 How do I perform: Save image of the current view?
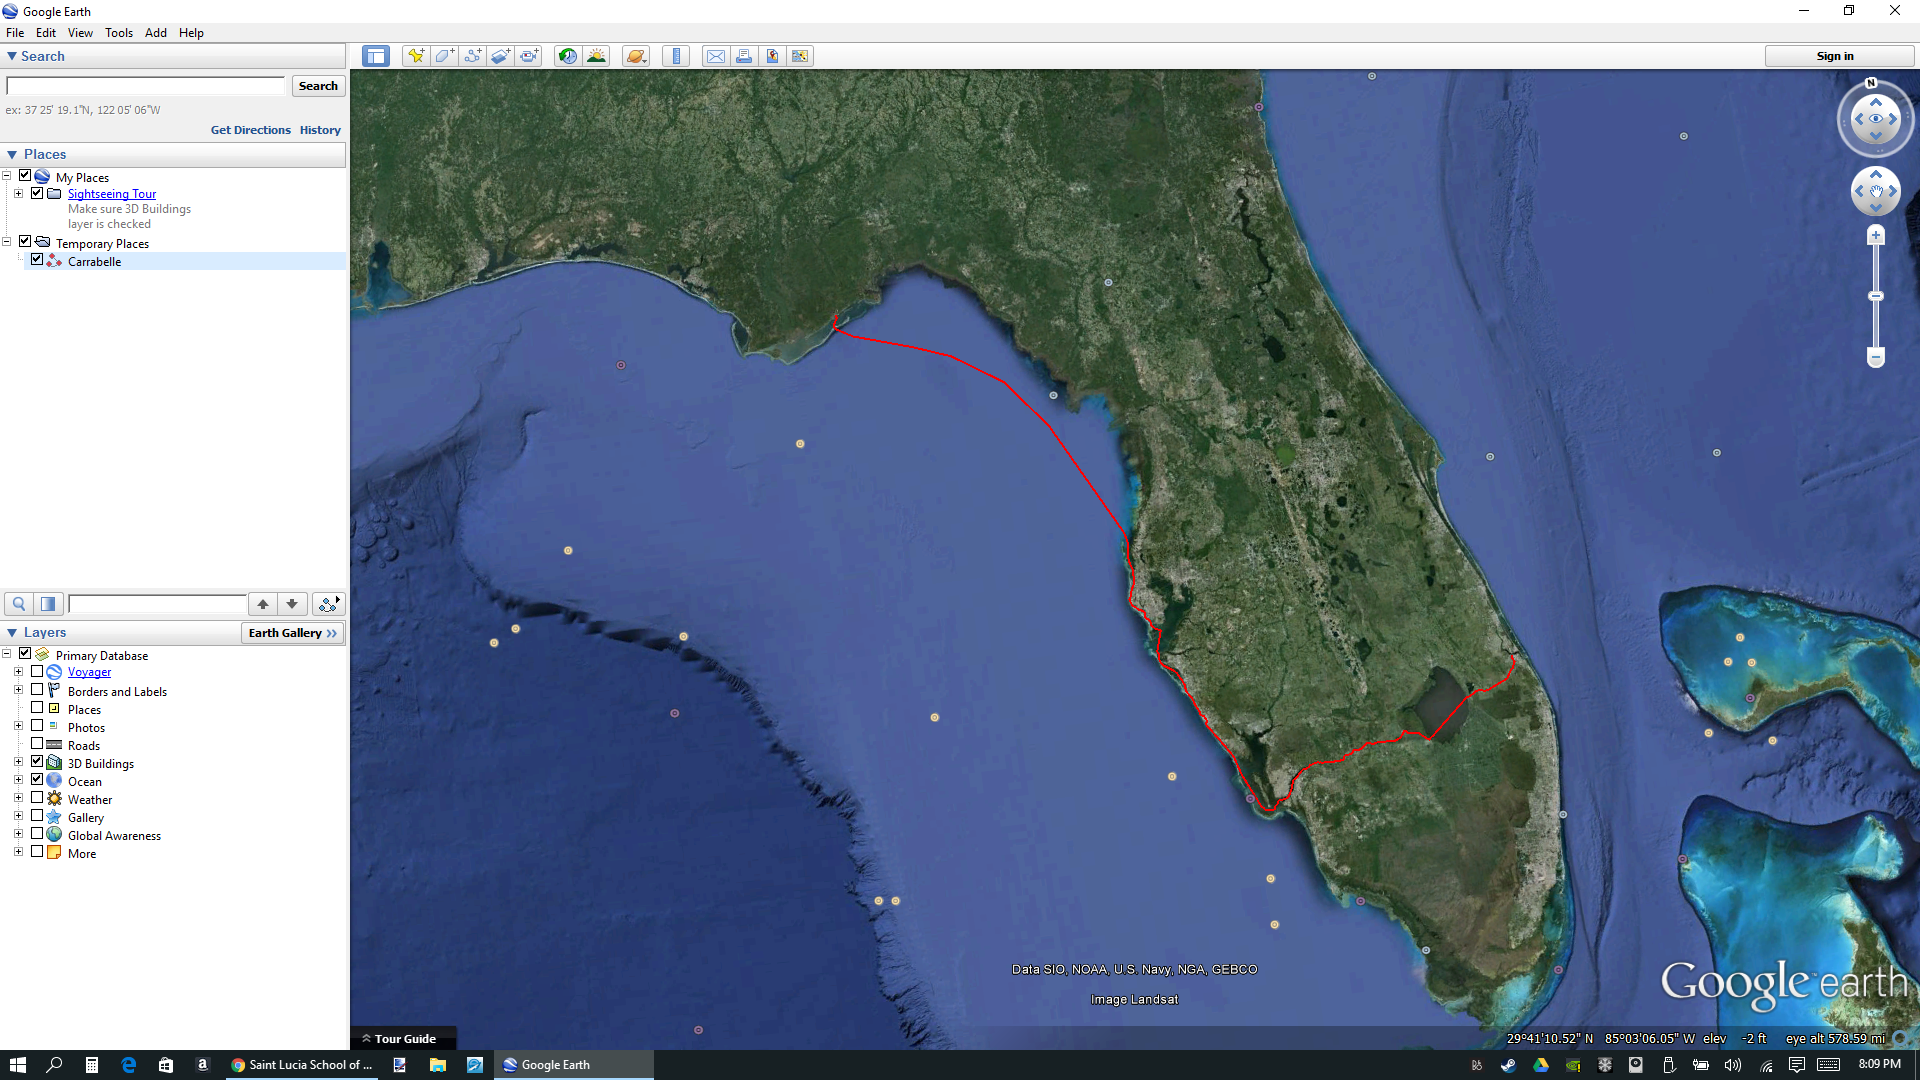pyautogui.click(x=772, y=56)
